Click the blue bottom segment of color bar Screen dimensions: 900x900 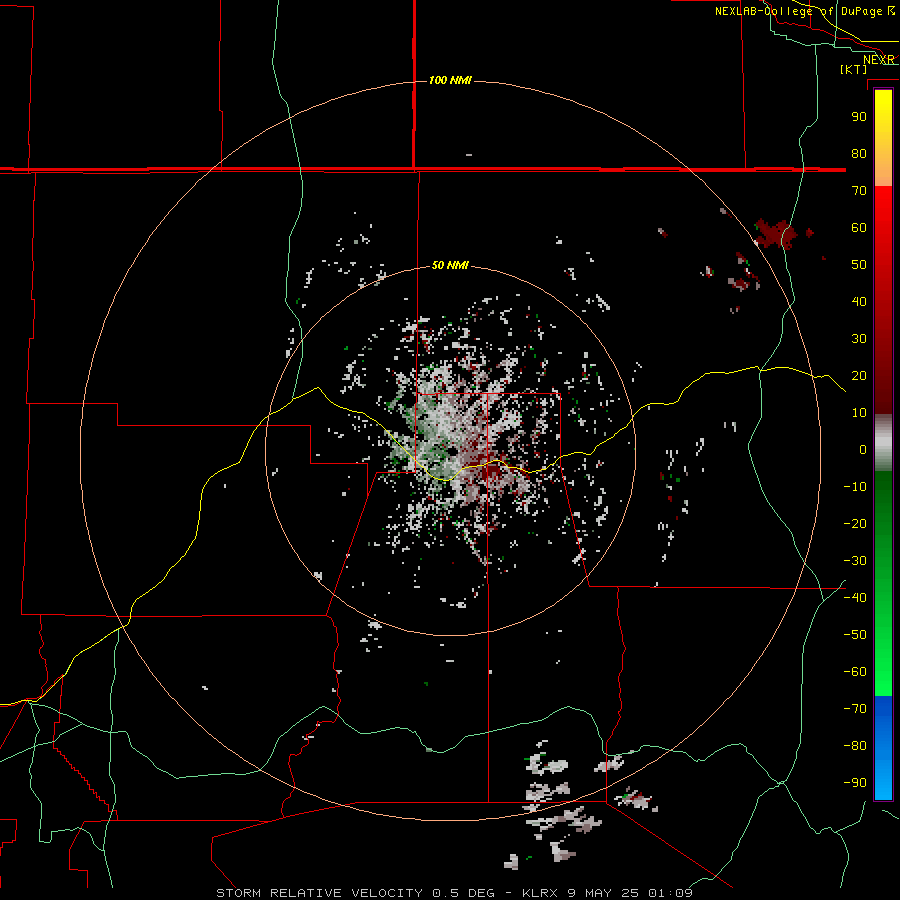pos(883,747)
